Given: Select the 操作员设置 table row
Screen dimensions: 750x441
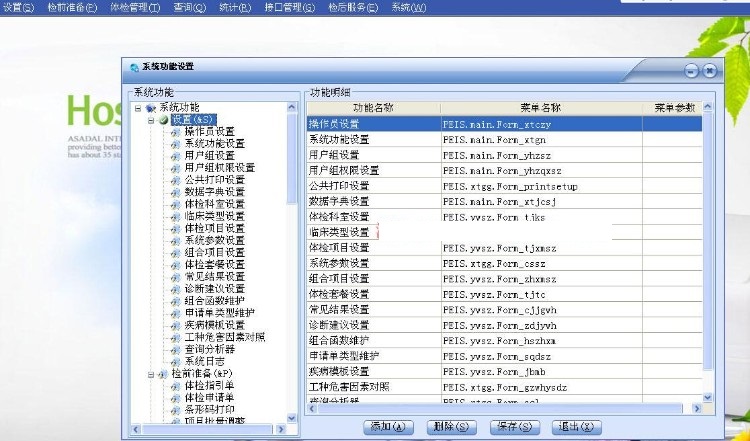Looking at the screenshot, I should pos(504,124).
